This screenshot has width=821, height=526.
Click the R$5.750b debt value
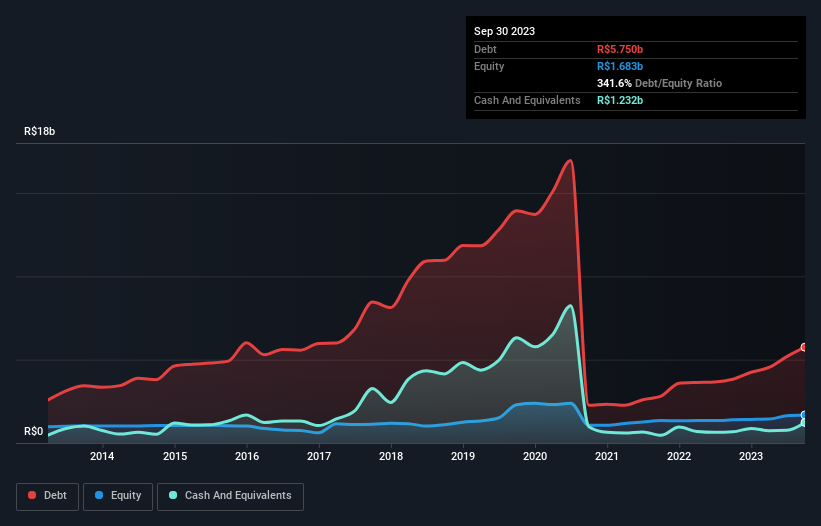[620, 49]
